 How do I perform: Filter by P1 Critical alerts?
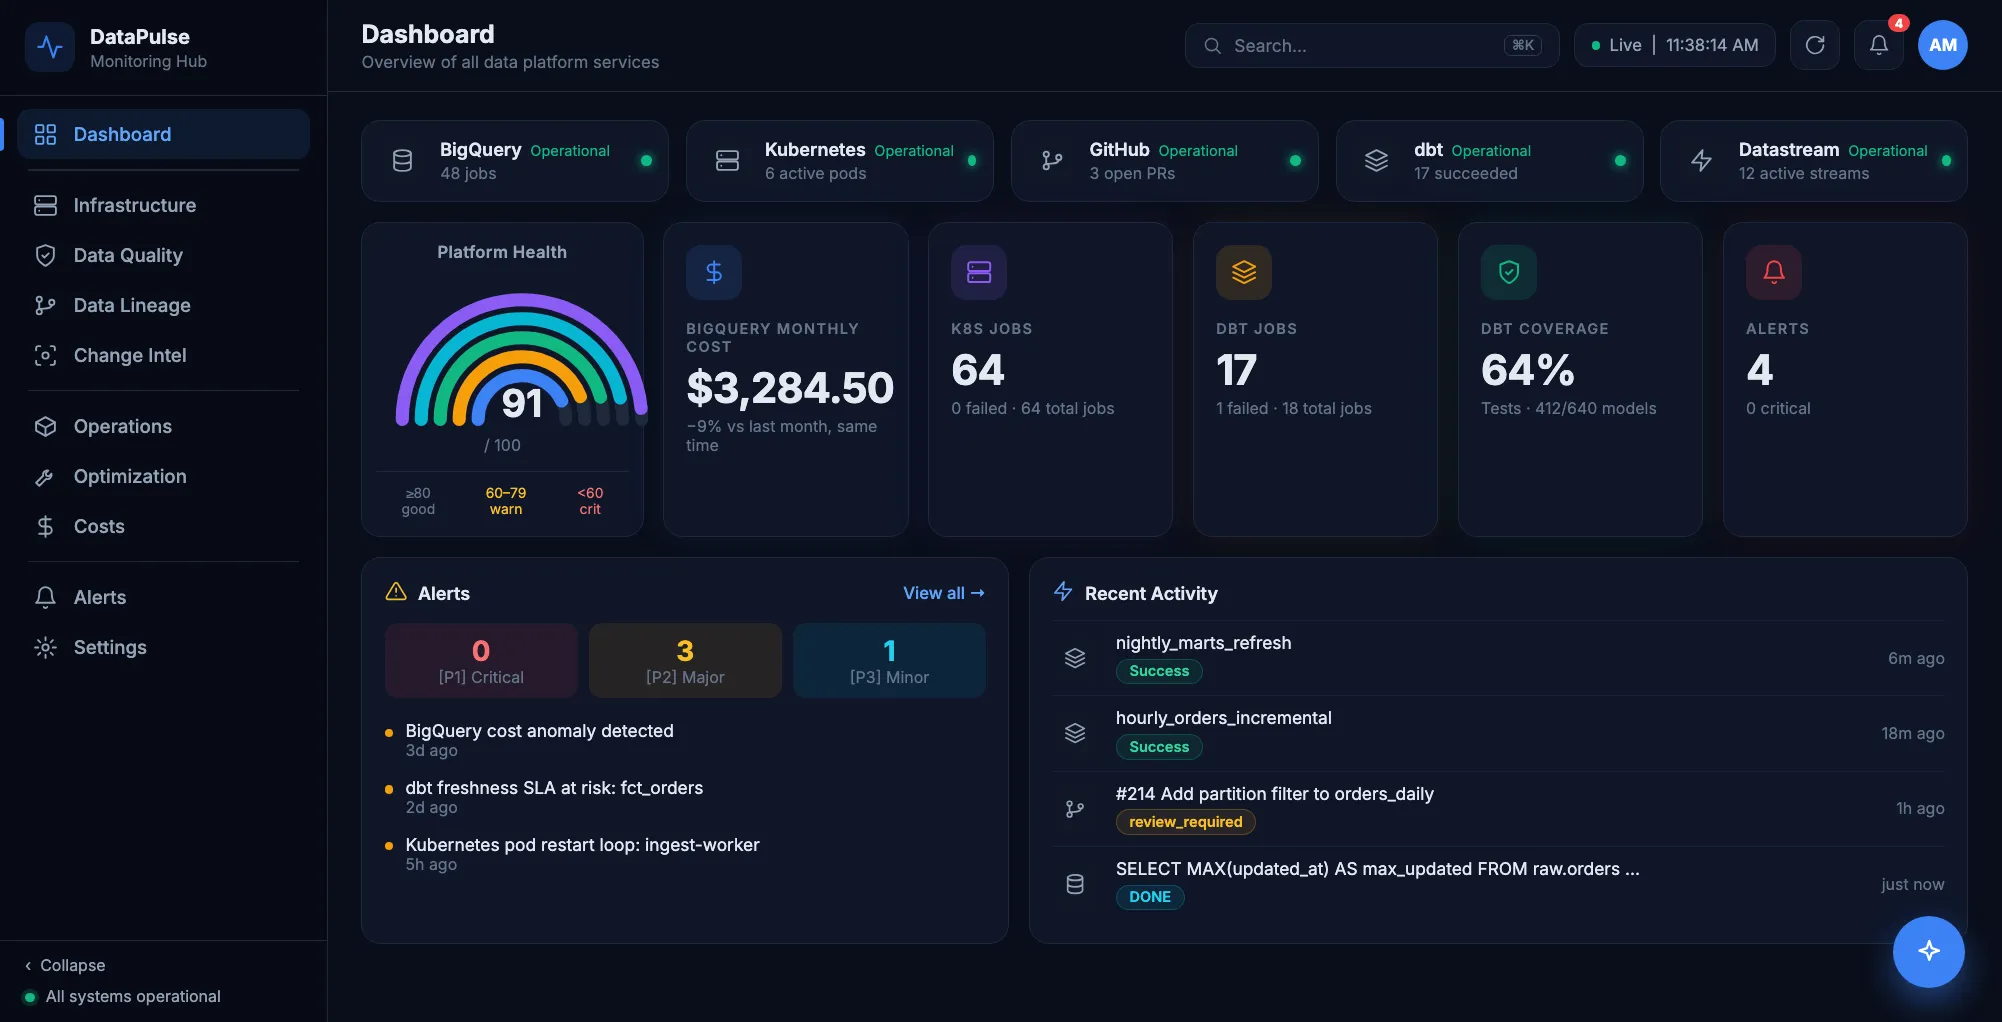coord(481,660)
